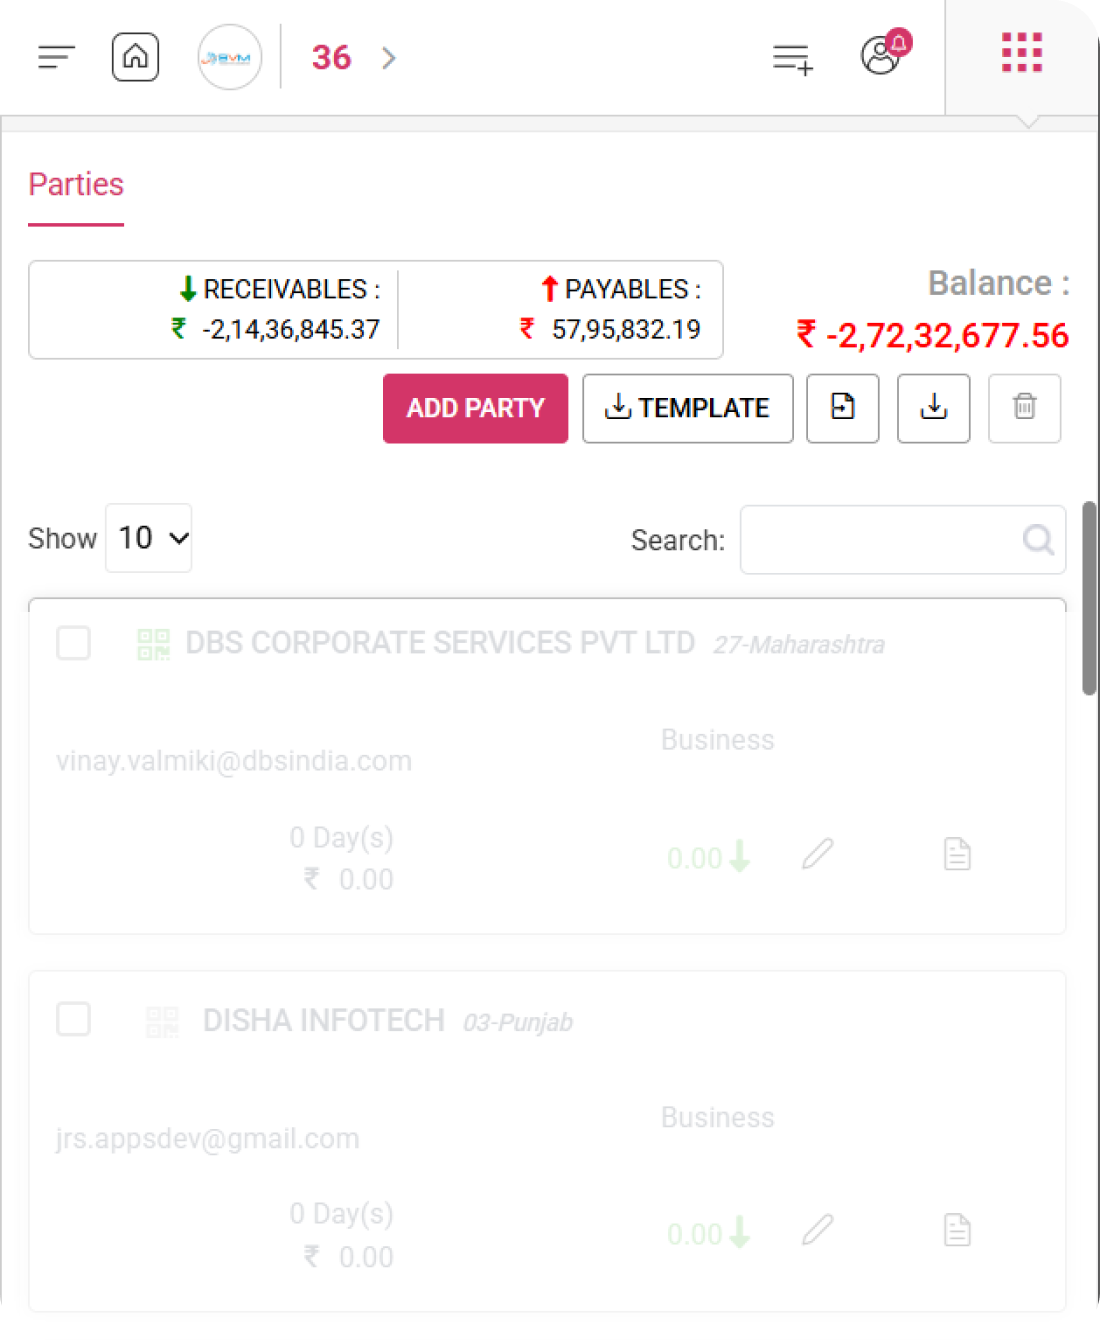
Task: Click the trash delete icon button
Action: [1025, 408]
